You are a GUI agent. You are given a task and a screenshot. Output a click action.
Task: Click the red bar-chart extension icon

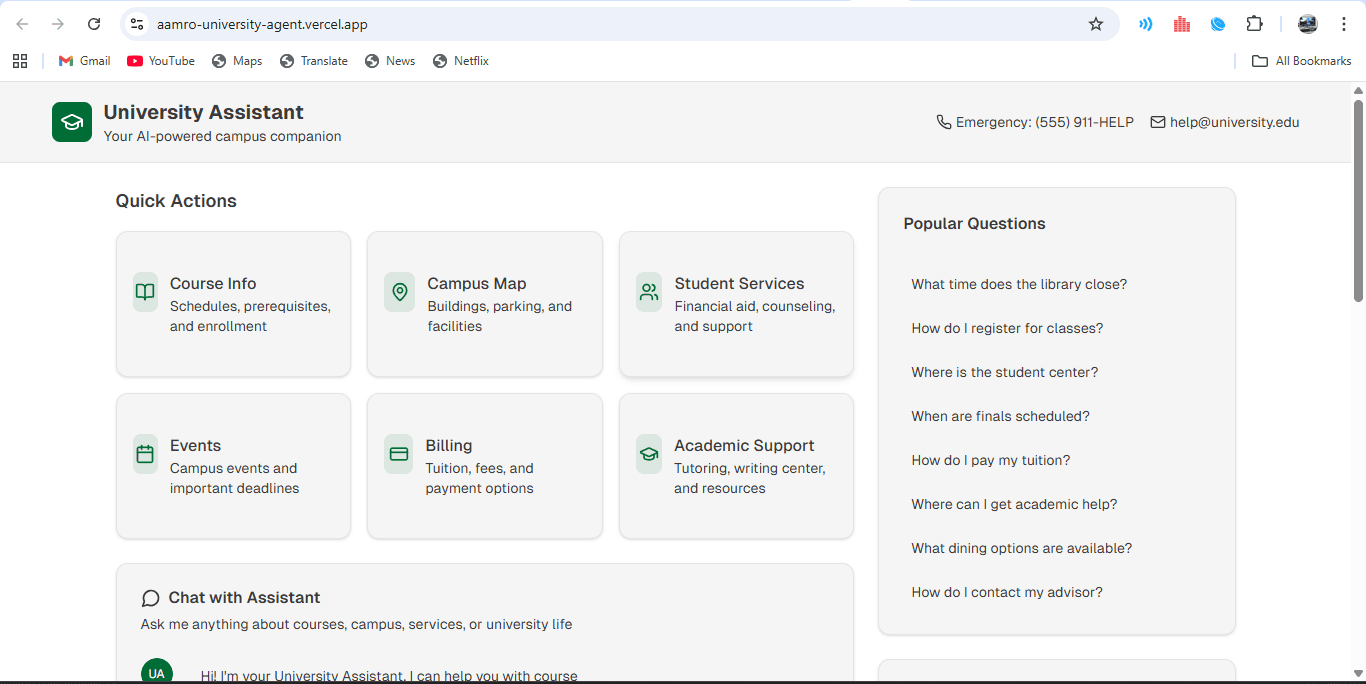1182,24
